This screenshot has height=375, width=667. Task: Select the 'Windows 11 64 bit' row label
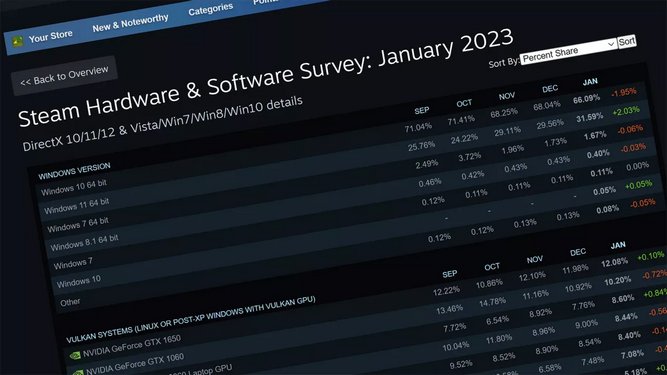(x=77, y=206)
